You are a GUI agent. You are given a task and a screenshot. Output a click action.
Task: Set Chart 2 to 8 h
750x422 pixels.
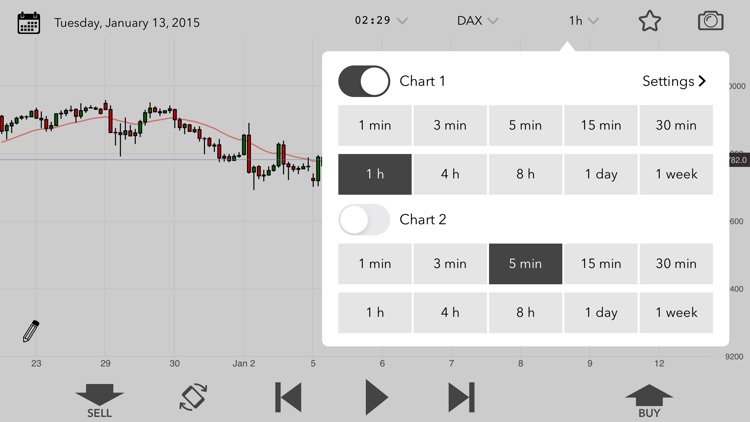(525, 312)
